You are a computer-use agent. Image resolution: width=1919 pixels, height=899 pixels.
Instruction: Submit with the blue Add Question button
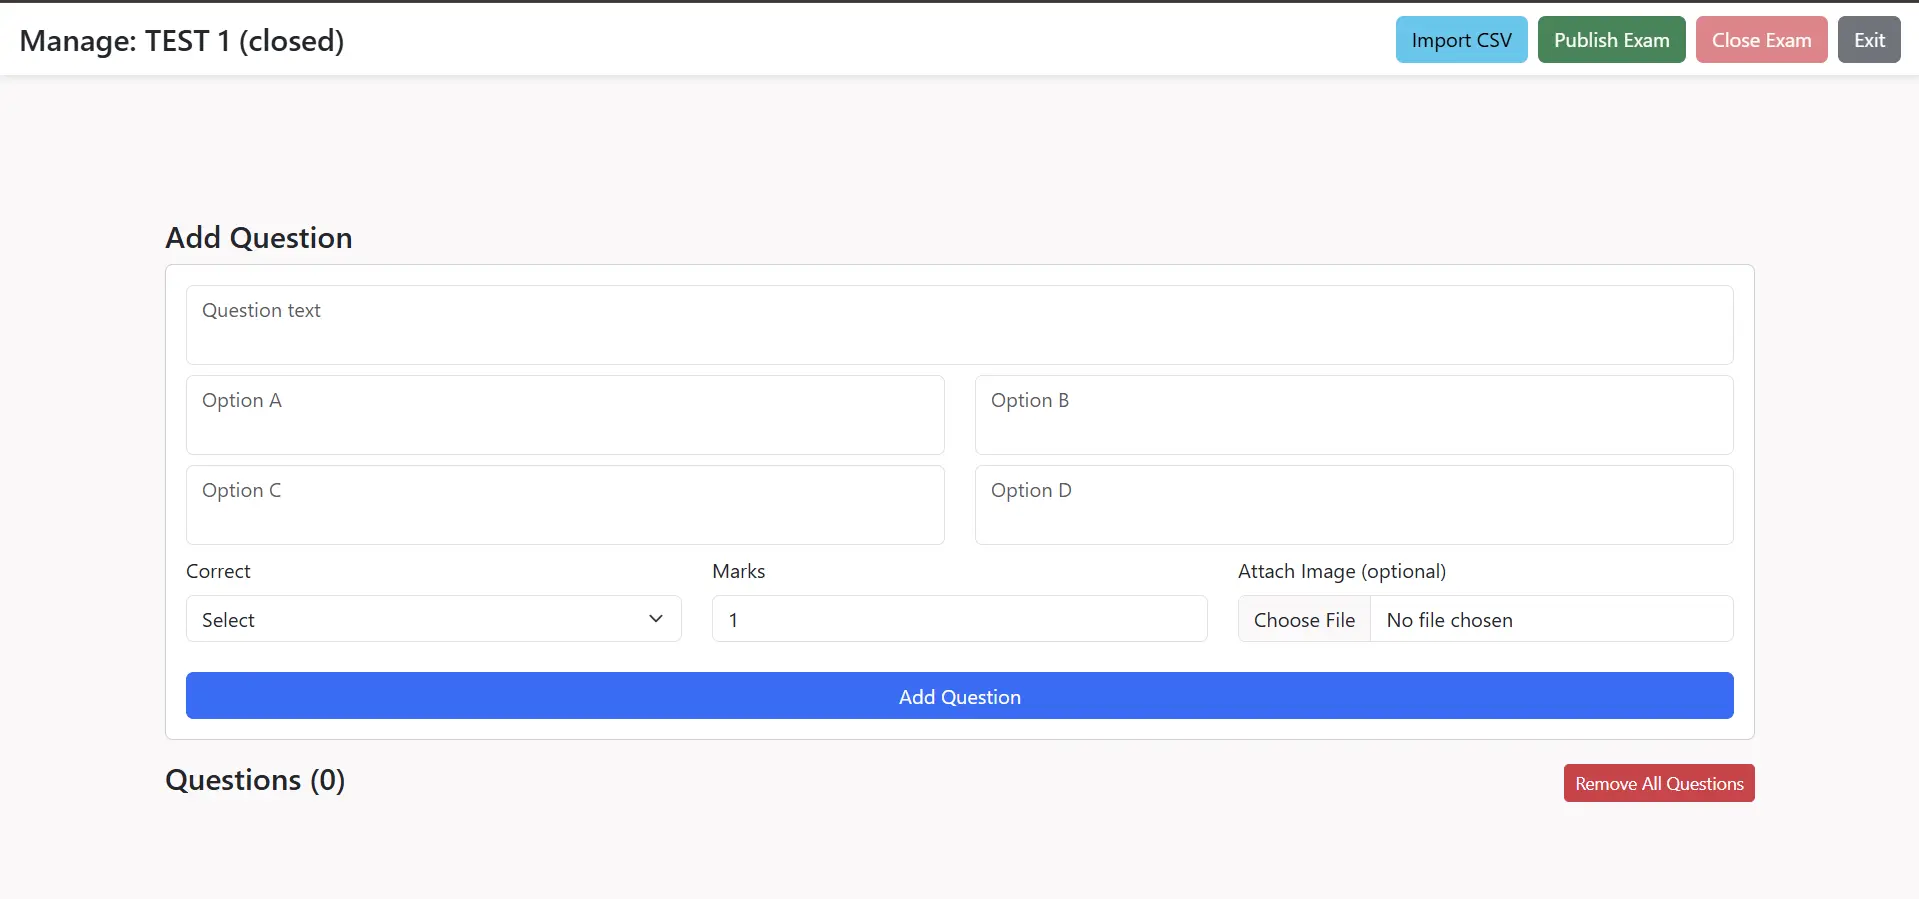(959, 696)
